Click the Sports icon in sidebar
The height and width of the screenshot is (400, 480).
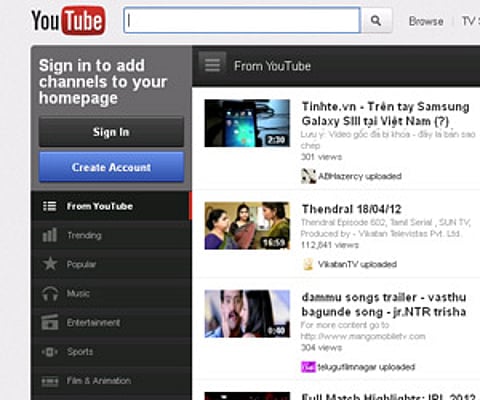[50, 352]
